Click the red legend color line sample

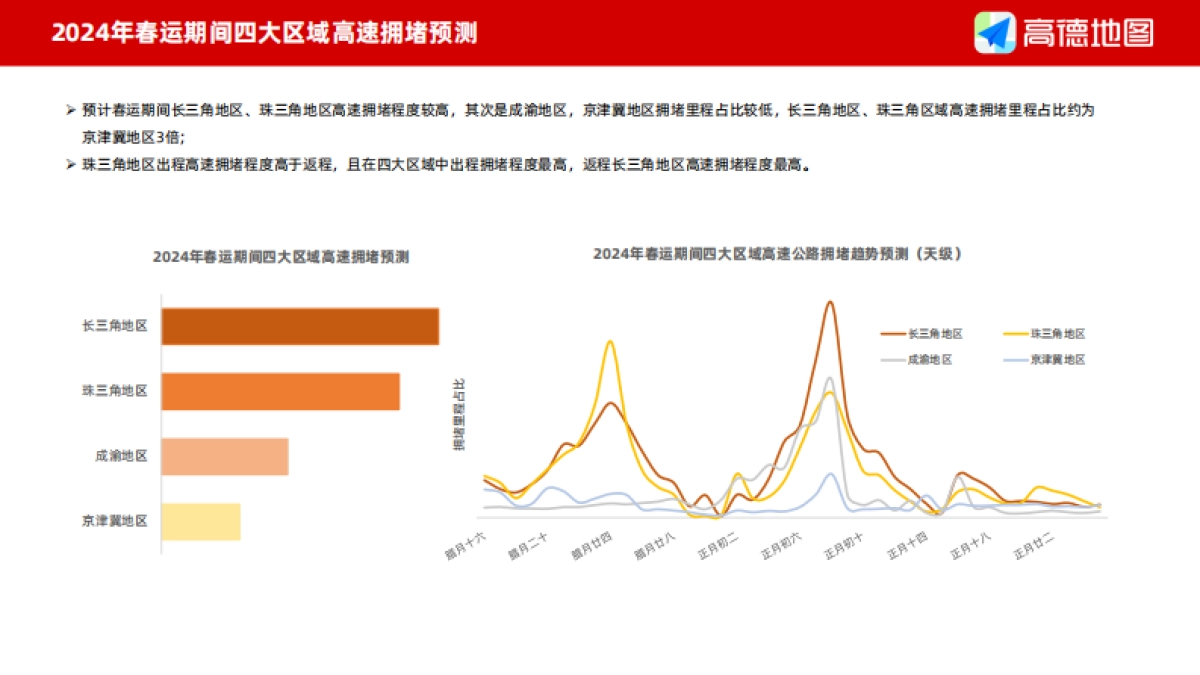(895, 334)
